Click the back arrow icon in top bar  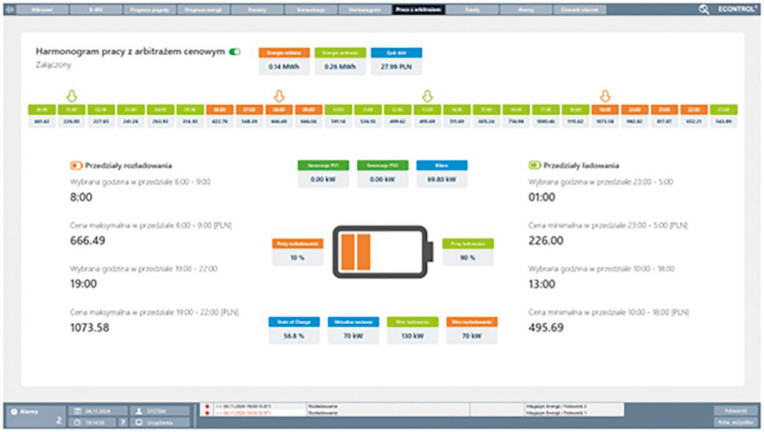coord(9,9)
